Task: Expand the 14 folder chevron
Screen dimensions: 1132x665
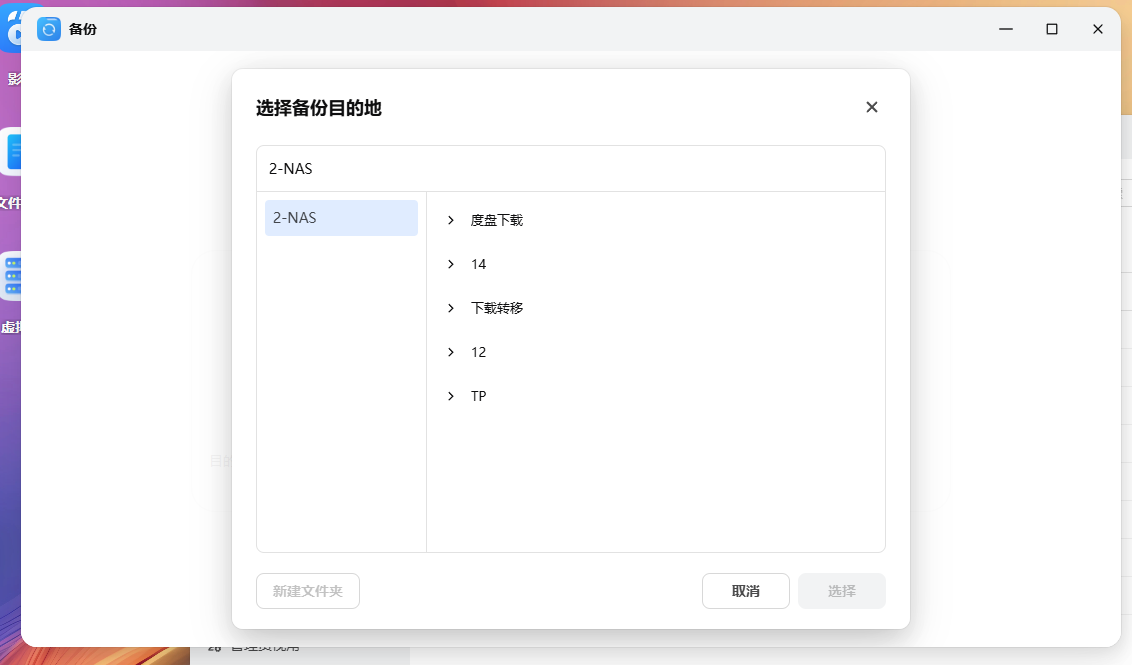Action: coord(450,264)
